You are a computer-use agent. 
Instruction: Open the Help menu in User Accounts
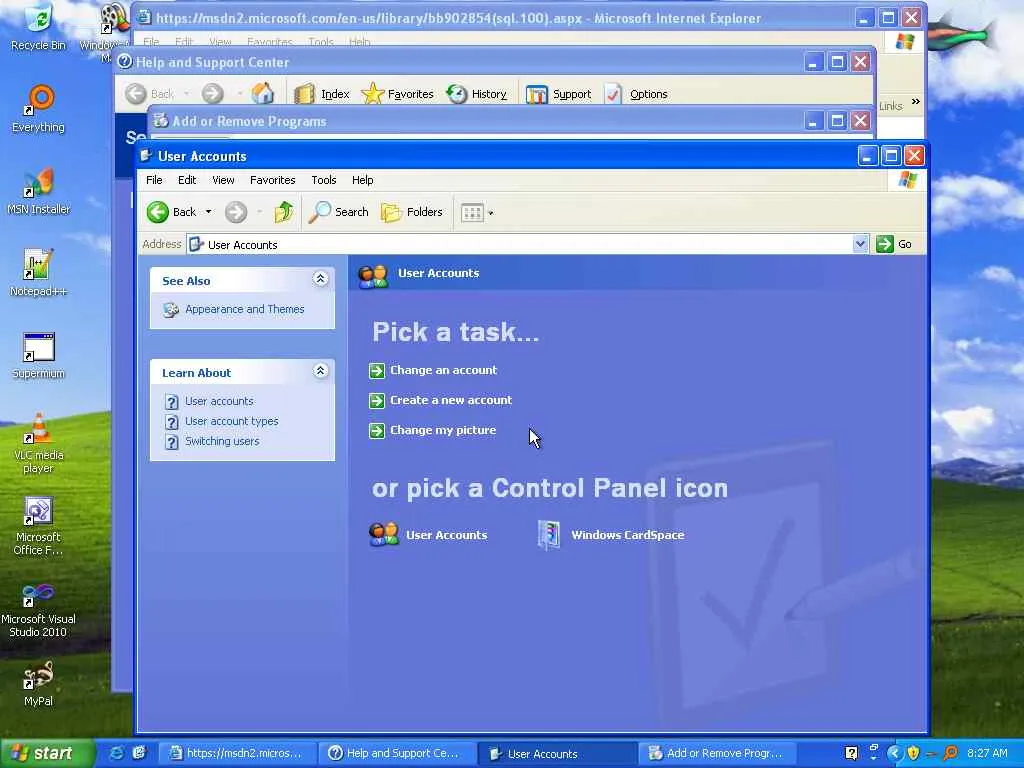[x=362, y=180]
